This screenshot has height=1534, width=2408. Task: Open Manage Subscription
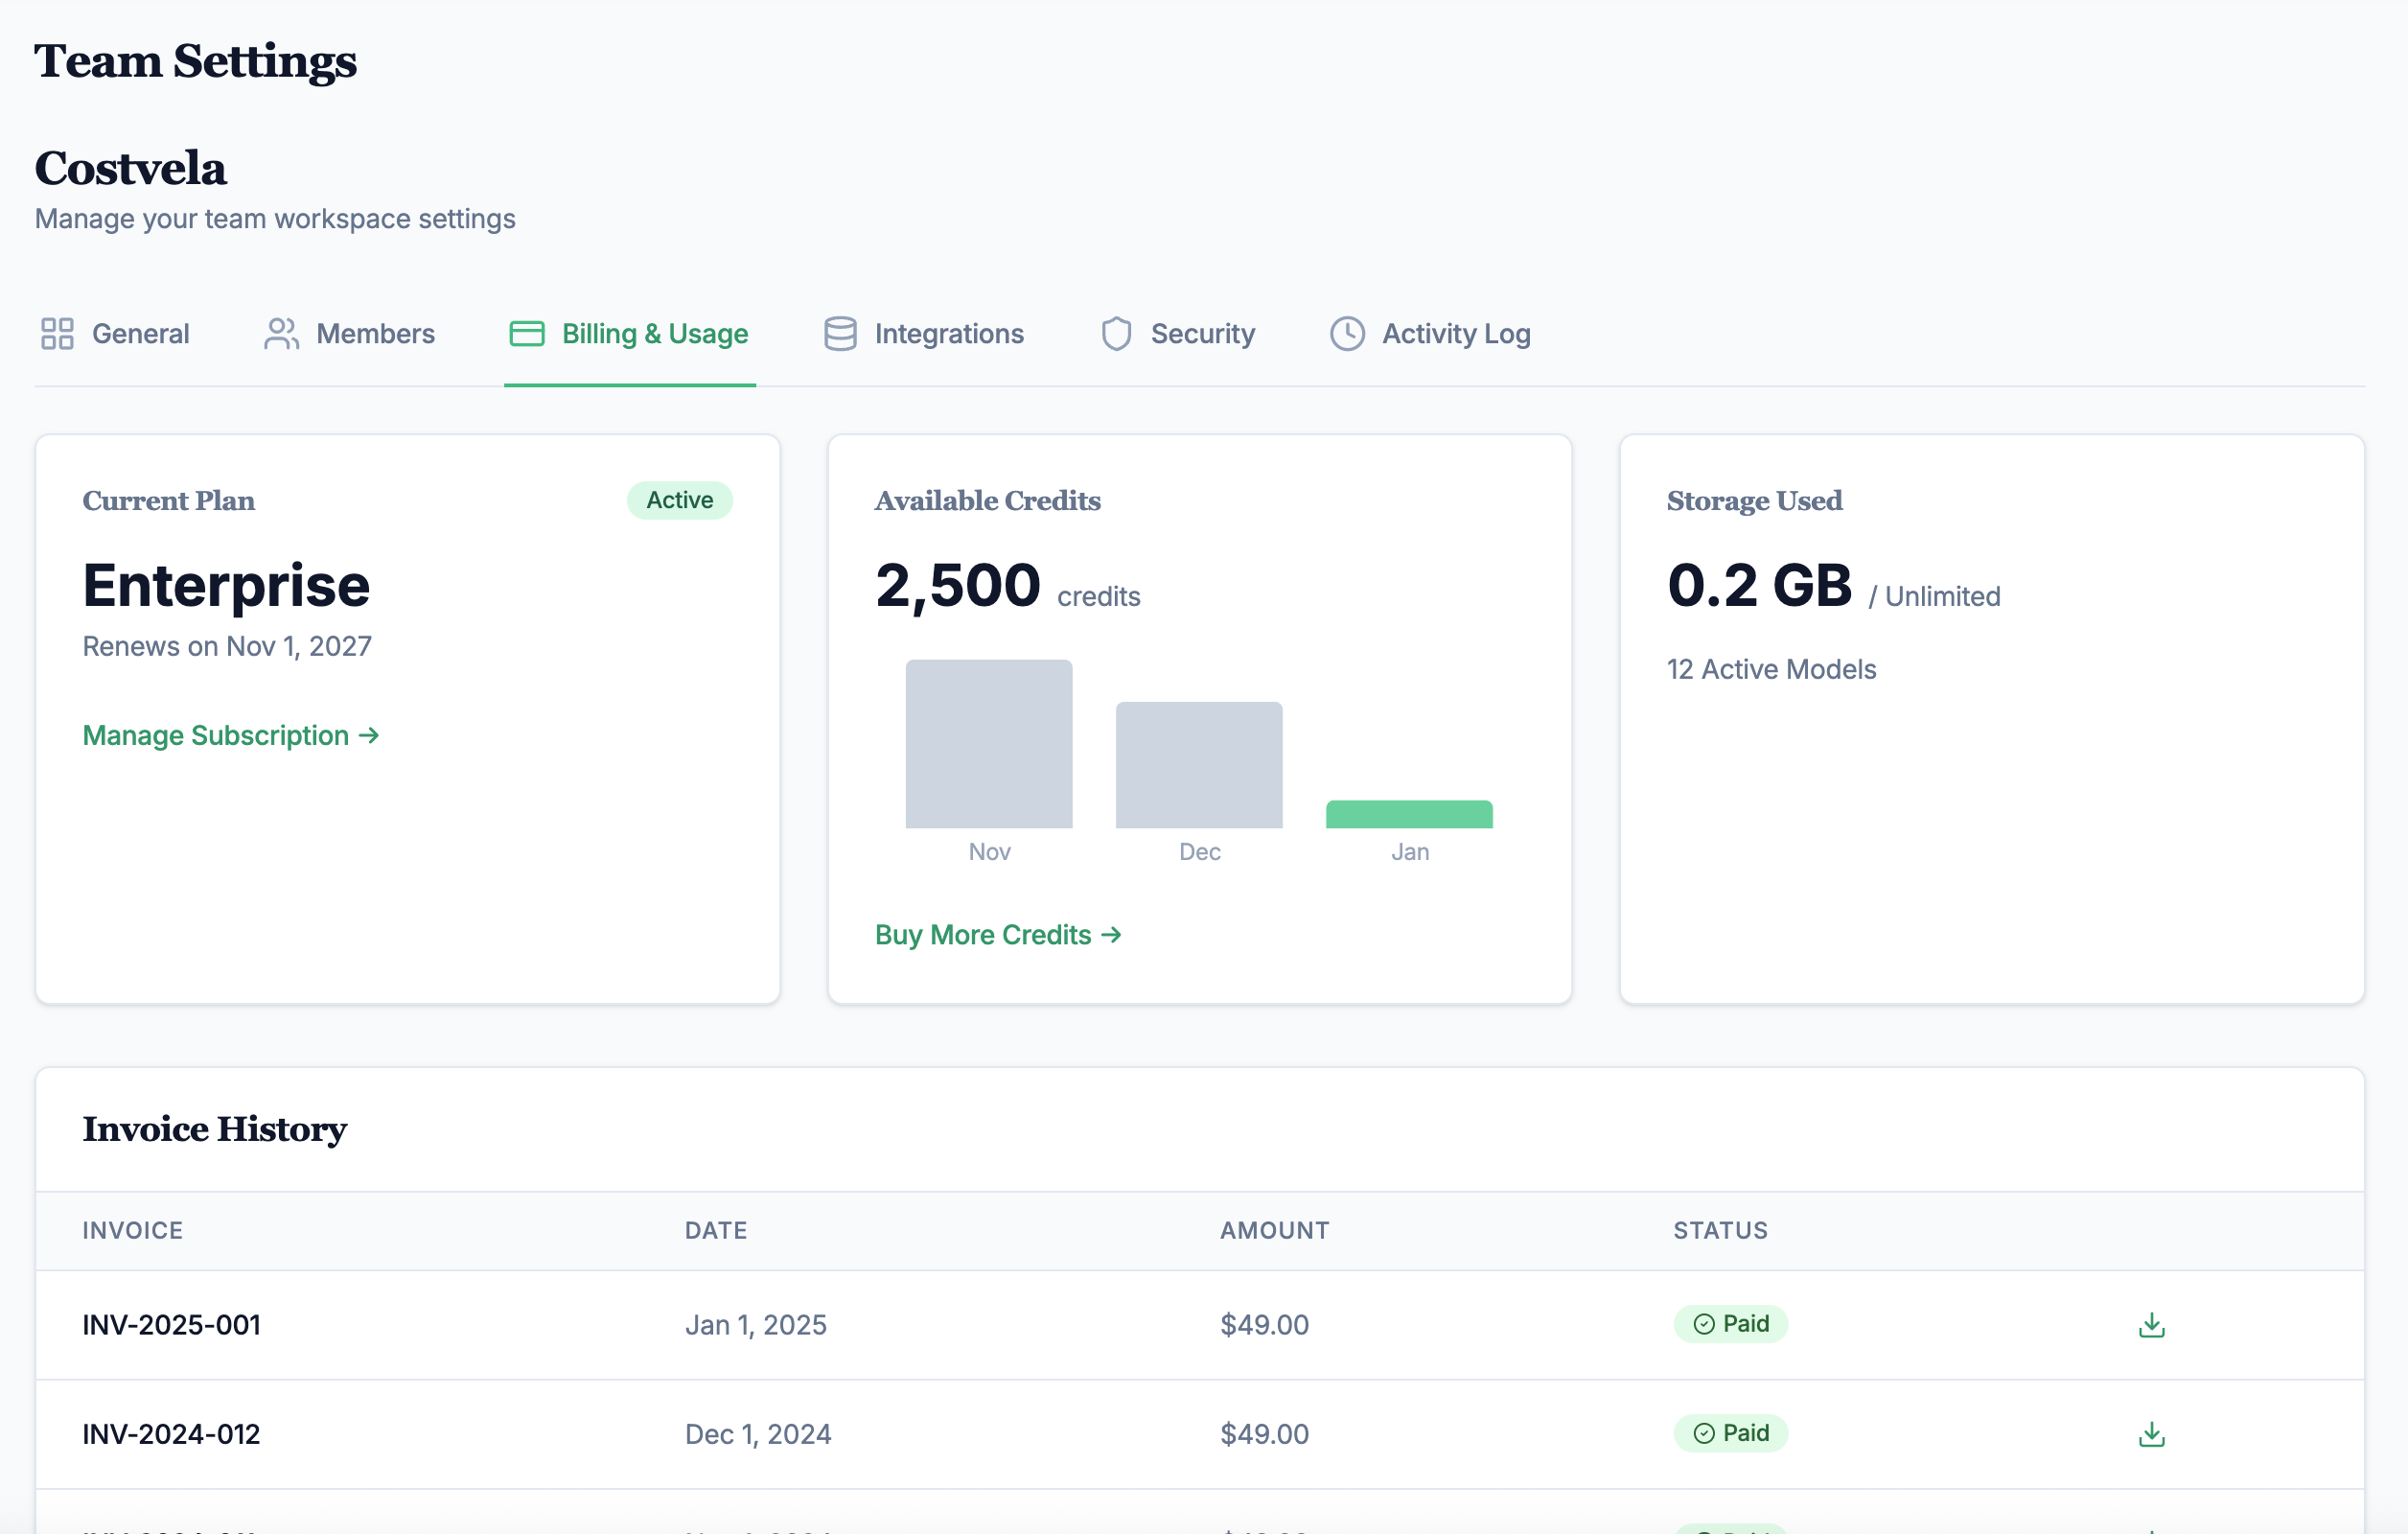point(230,735)
